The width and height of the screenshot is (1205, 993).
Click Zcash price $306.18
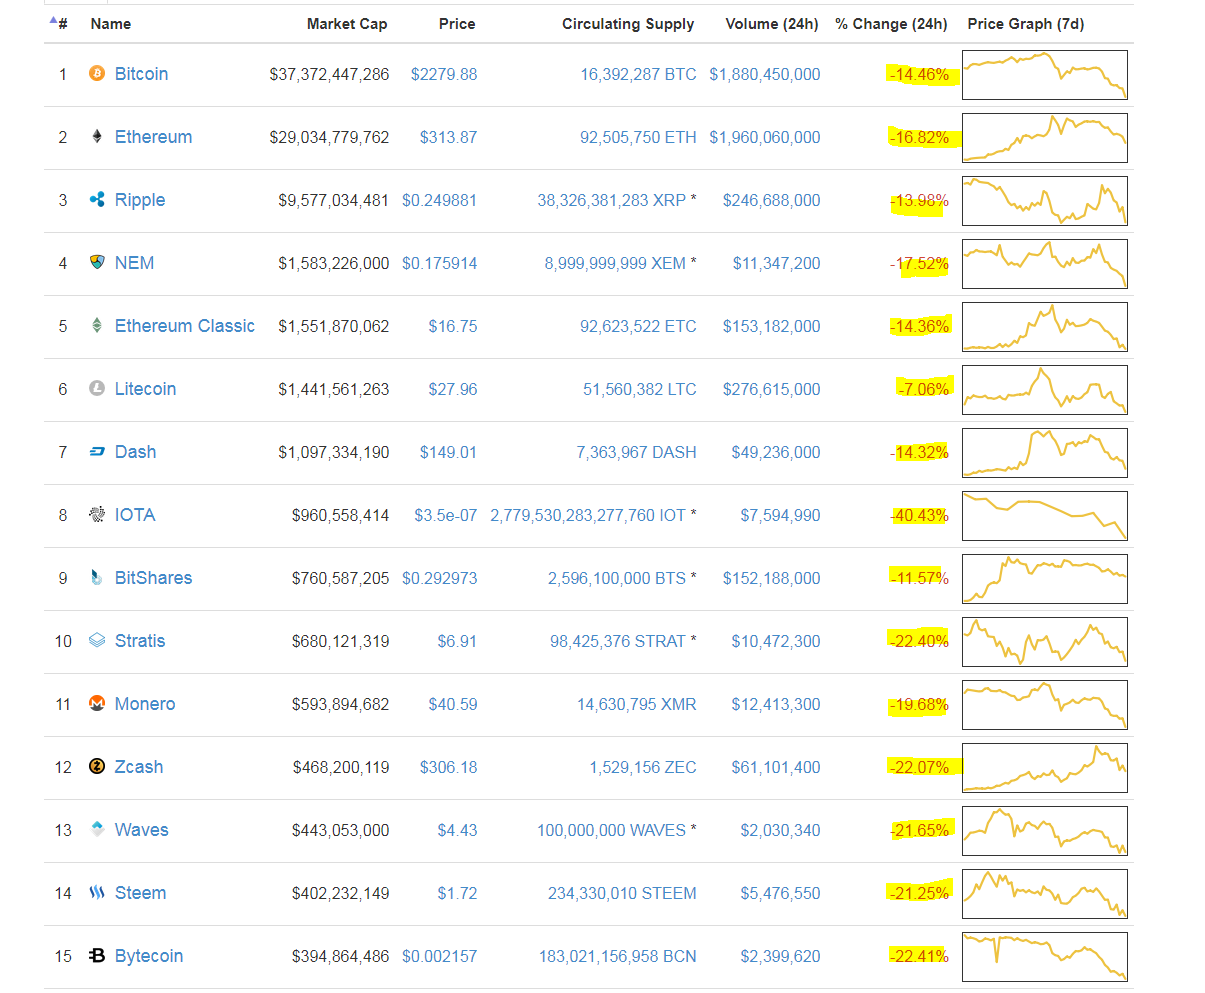[x=448, y=767]
